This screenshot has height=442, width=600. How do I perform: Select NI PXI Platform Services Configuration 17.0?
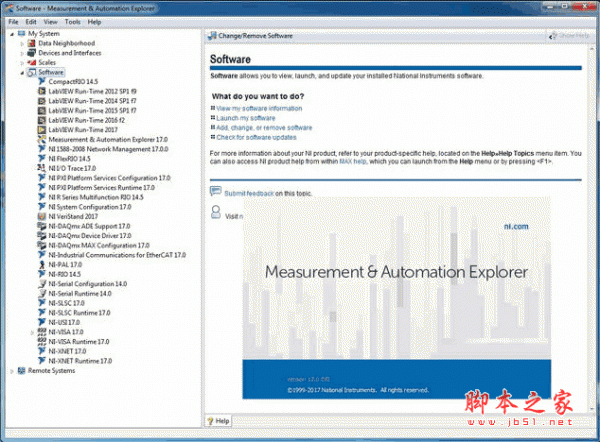109,178
